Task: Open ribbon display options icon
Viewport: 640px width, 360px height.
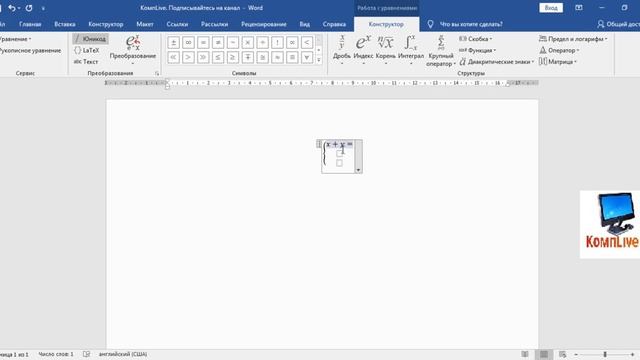Action: pos(579,8)
